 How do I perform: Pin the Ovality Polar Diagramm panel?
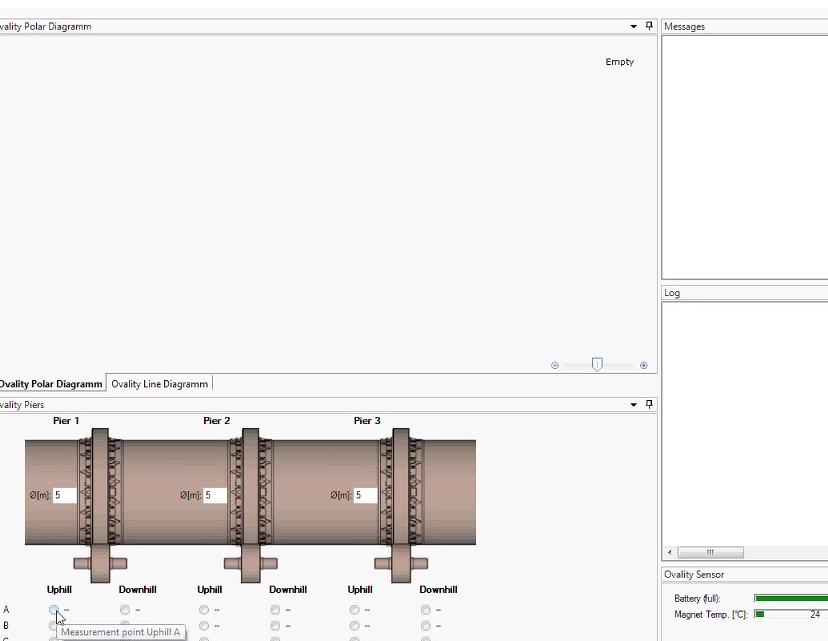point(649,26)
